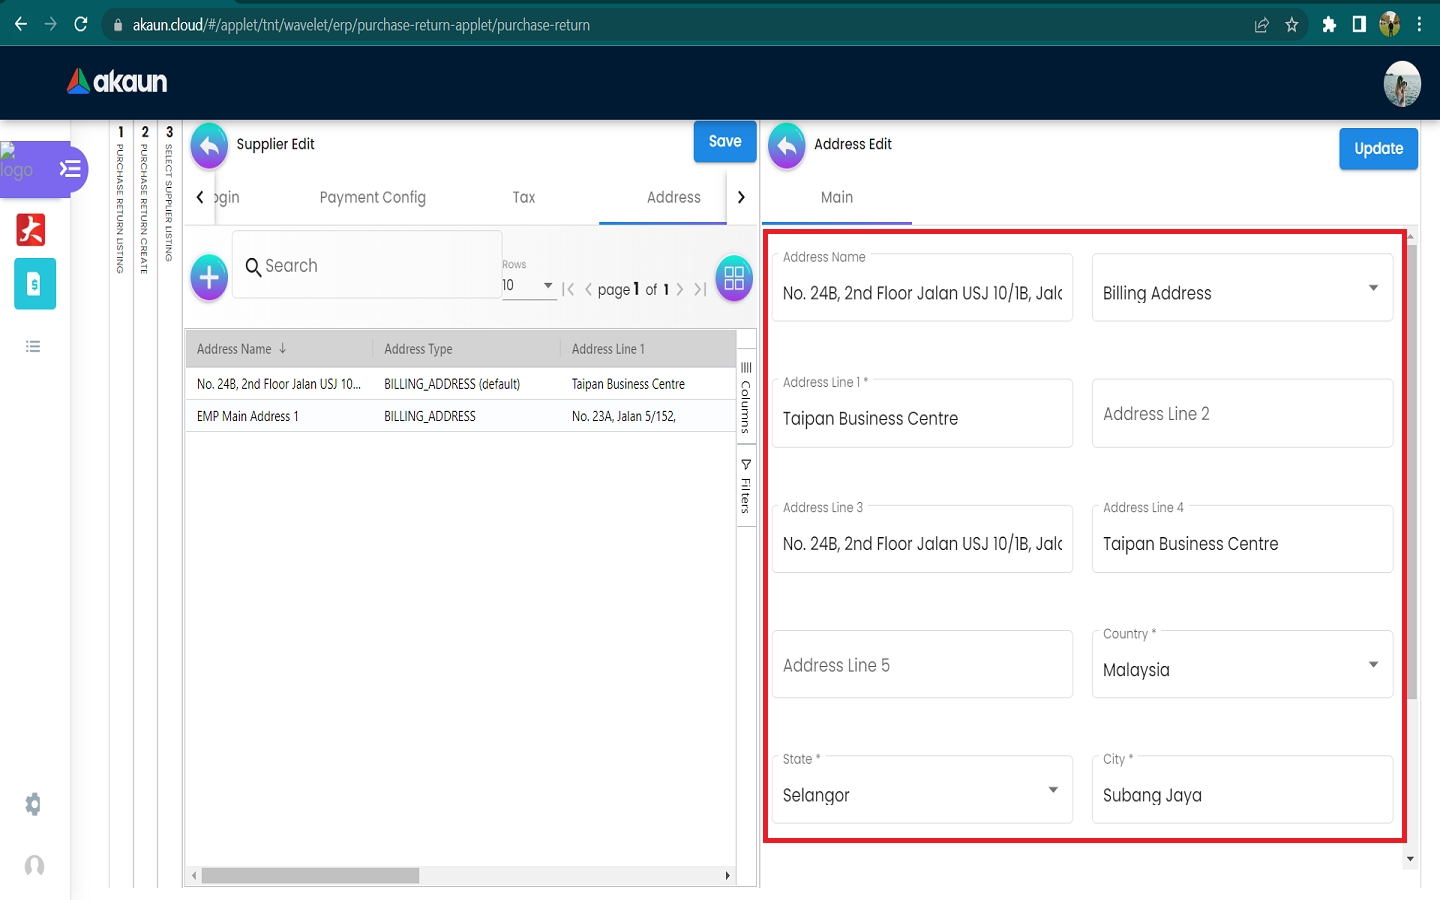Click the back arrow in Address Edit

[x=787, y=146]
